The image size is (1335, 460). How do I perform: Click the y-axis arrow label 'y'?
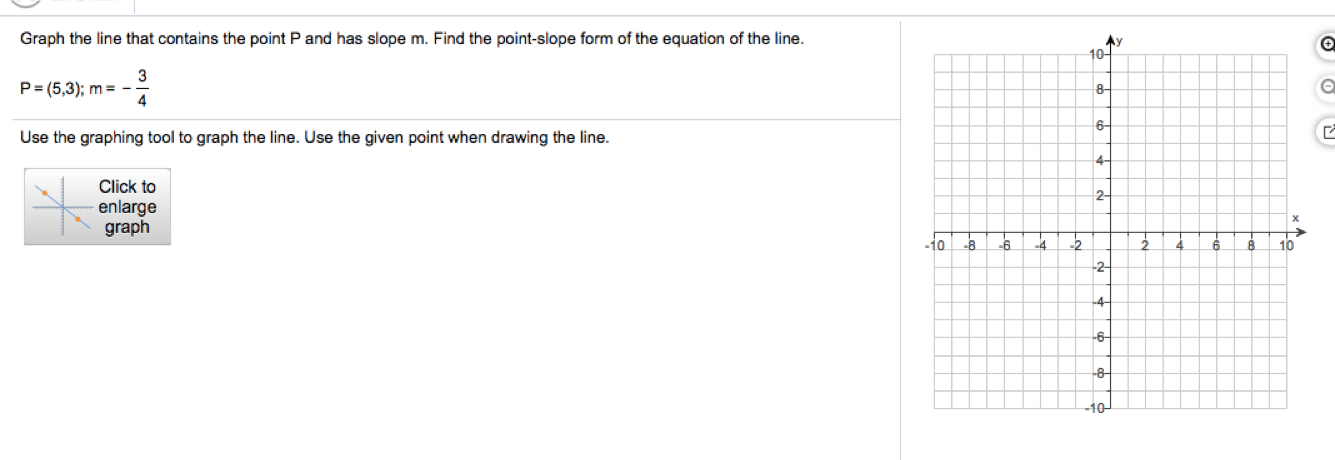click(x=1120, y=40)
